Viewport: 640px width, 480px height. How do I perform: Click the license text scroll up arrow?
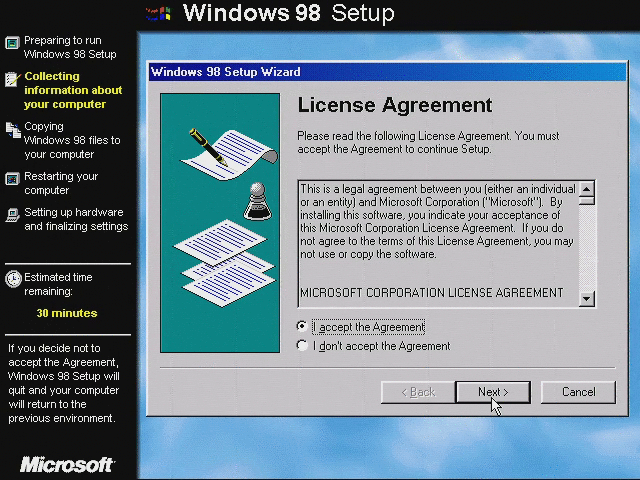pos(587,189)
